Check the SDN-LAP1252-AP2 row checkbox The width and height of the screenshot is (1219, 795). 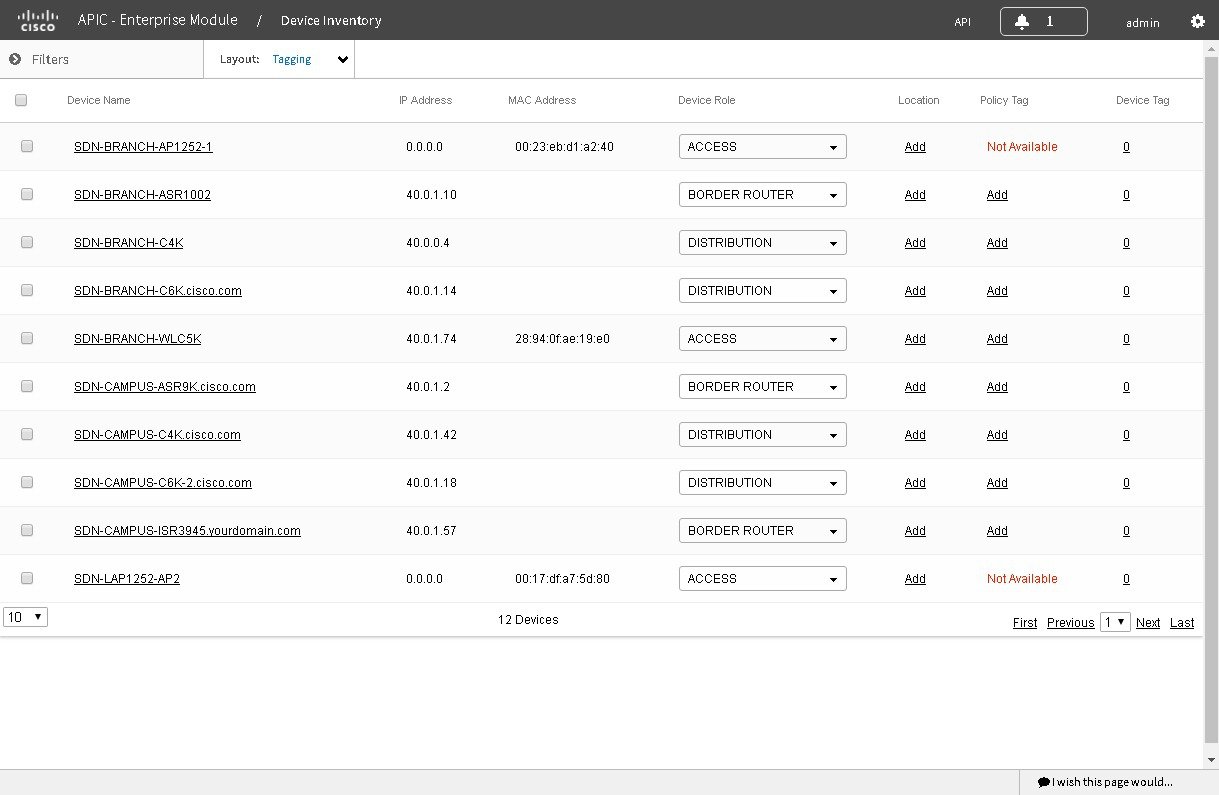(27, 578)
